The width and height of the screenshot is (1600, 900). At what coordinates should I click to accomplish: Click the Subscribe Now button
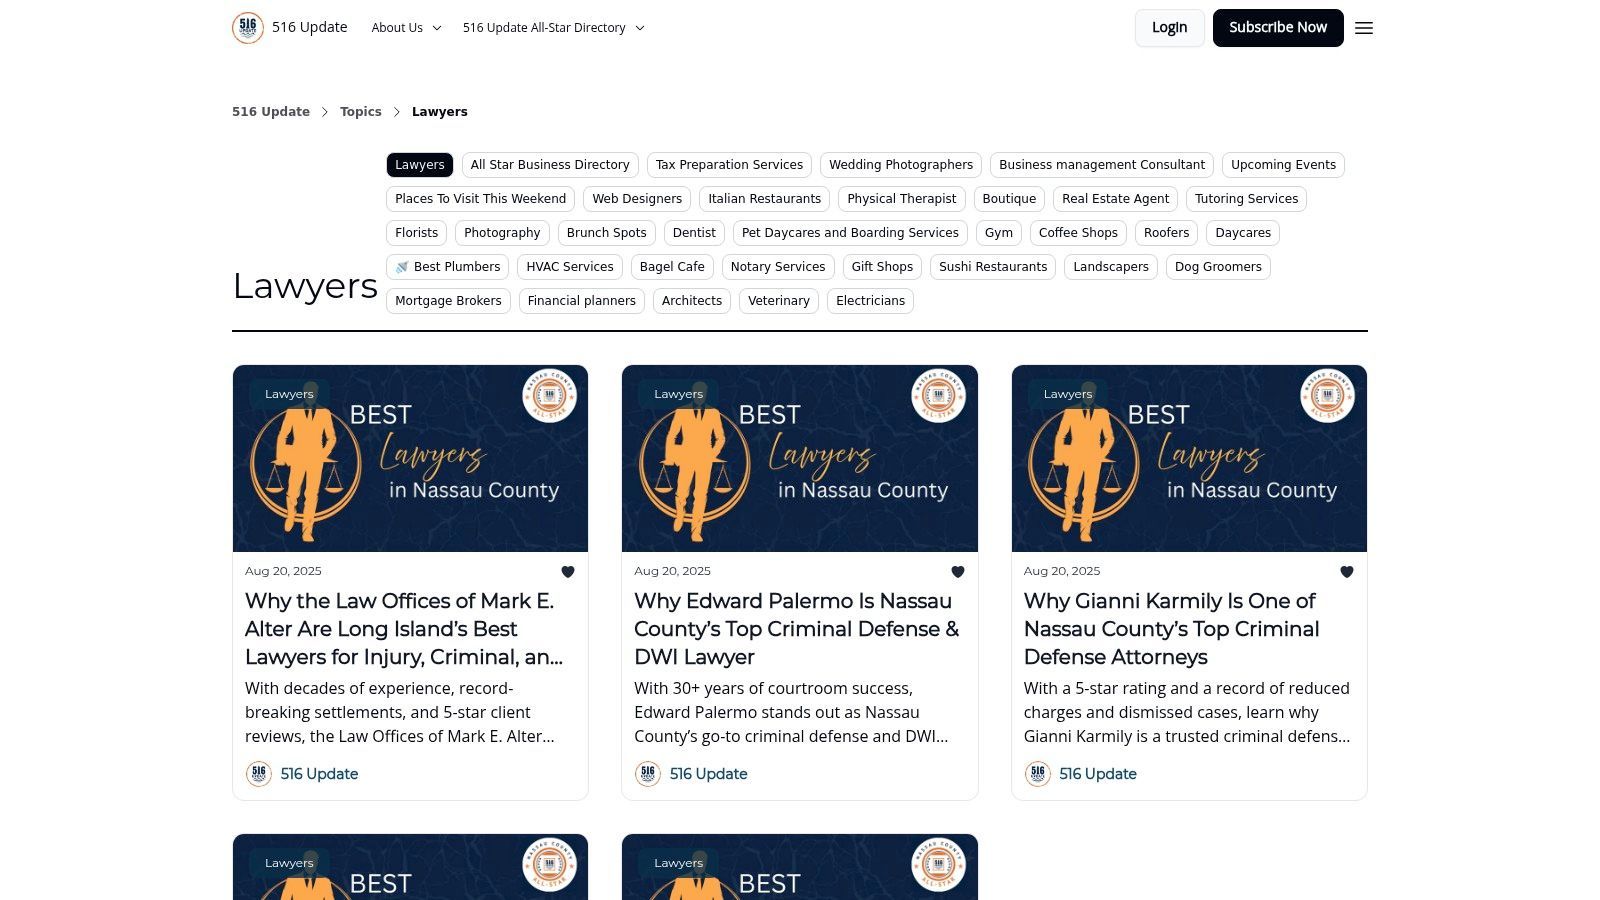click(1278, 28)
